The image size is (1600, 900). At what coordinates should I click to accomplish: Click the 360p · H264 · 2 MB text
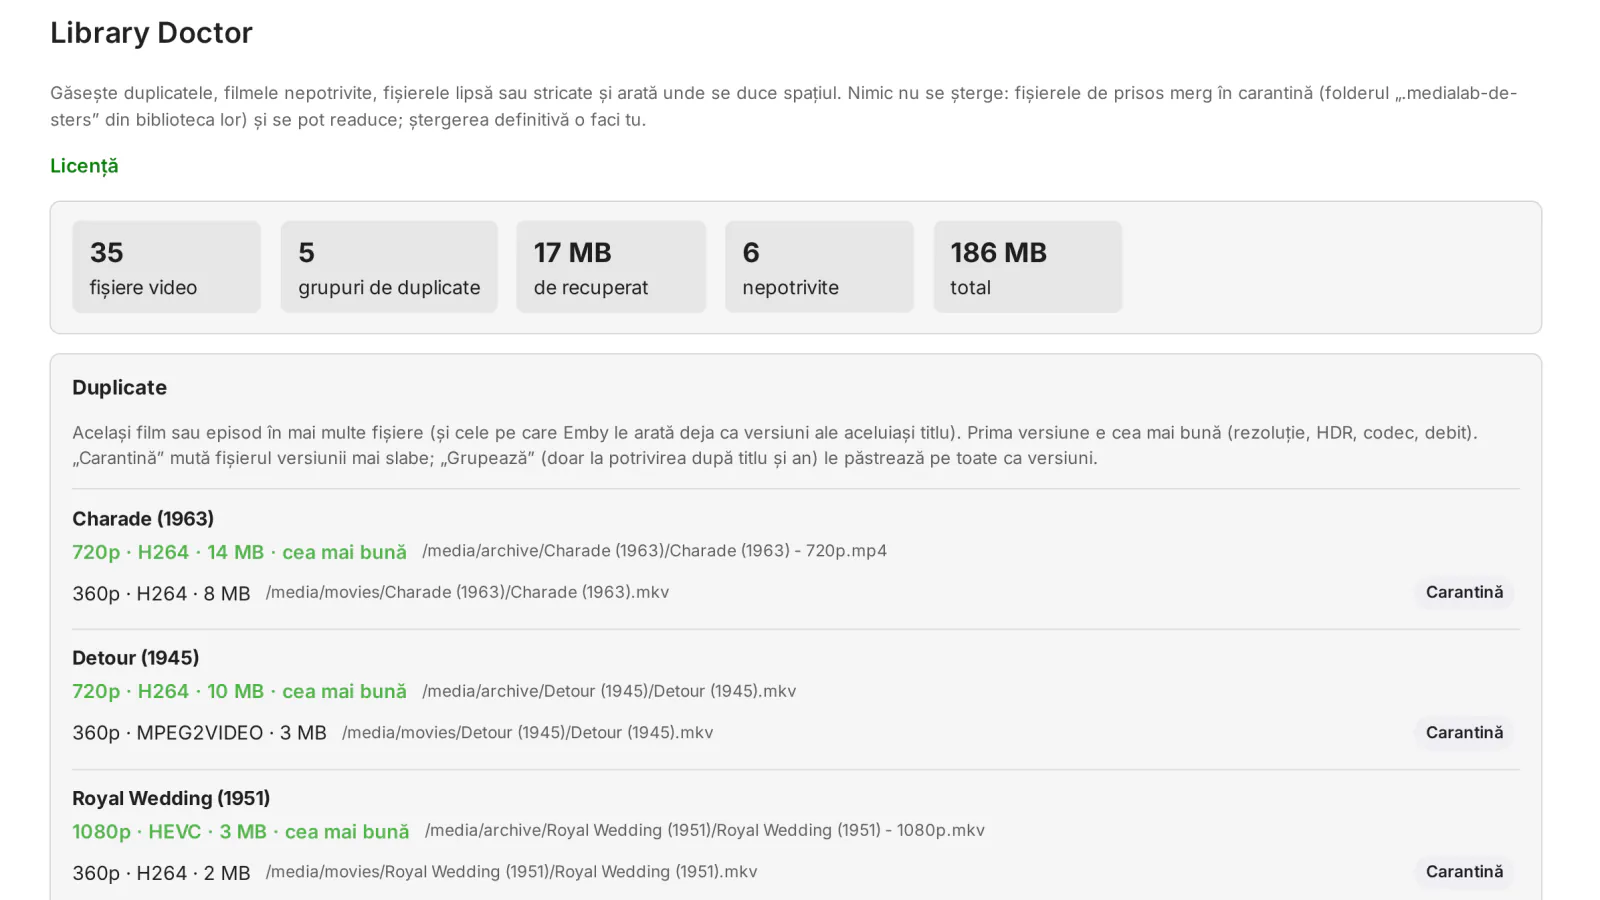(x=161, y=873)
